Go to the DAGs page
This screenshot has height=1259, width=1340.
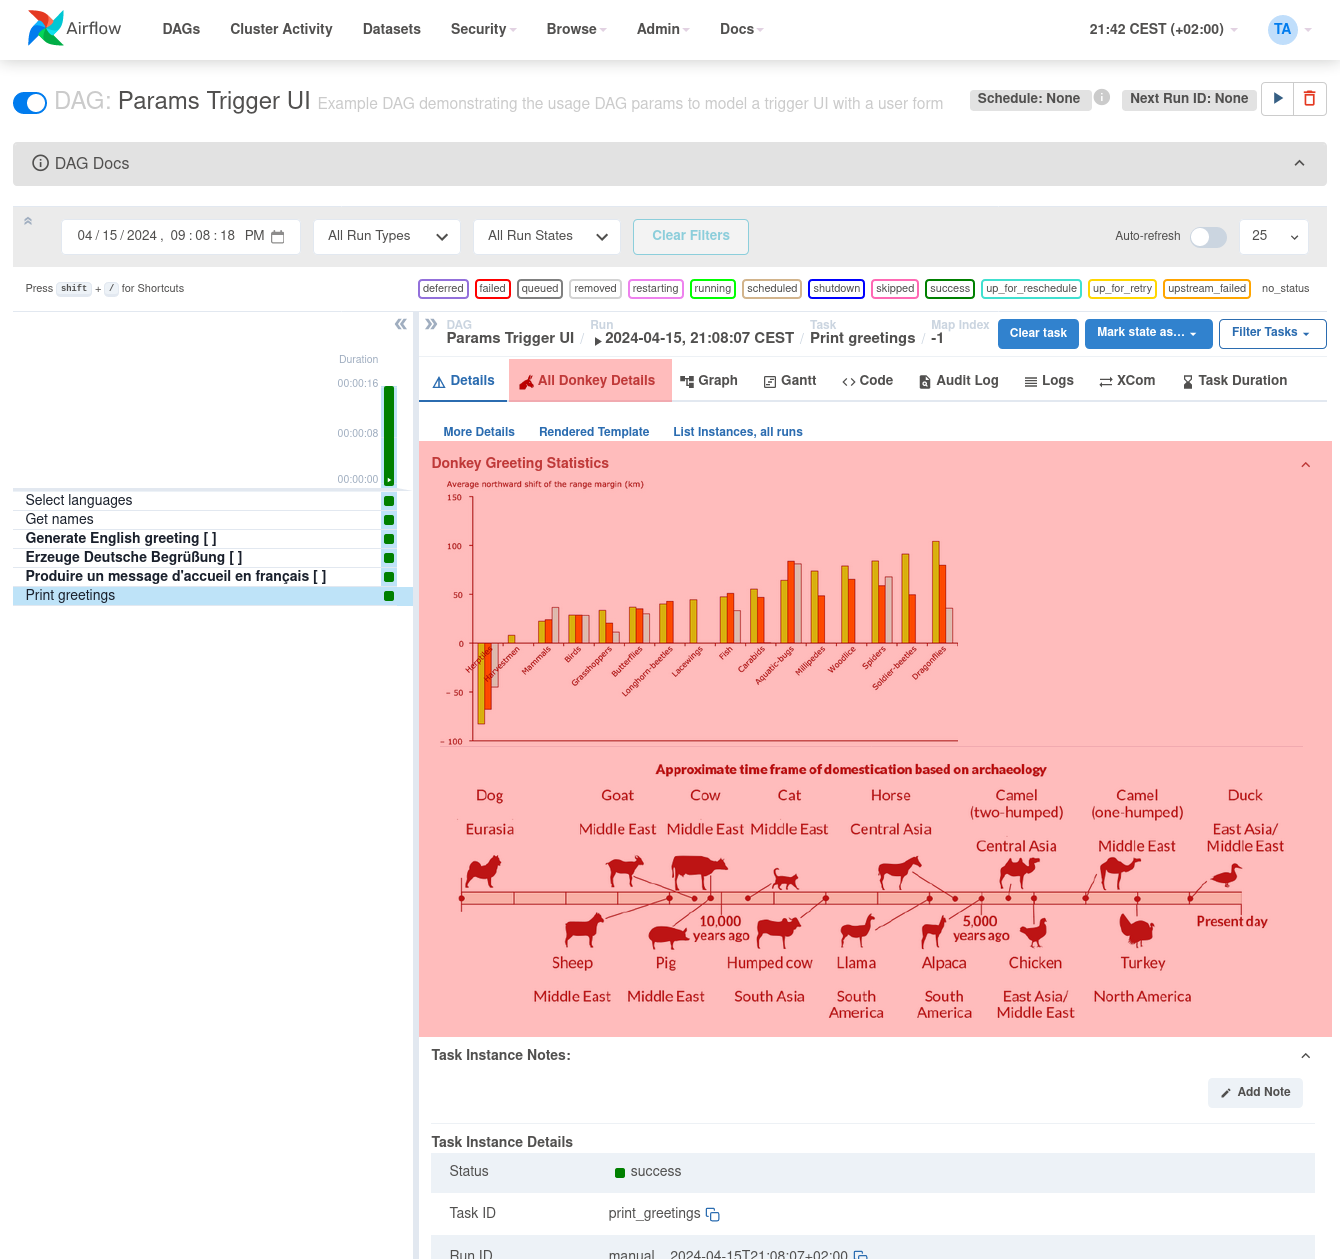point(181,29)
